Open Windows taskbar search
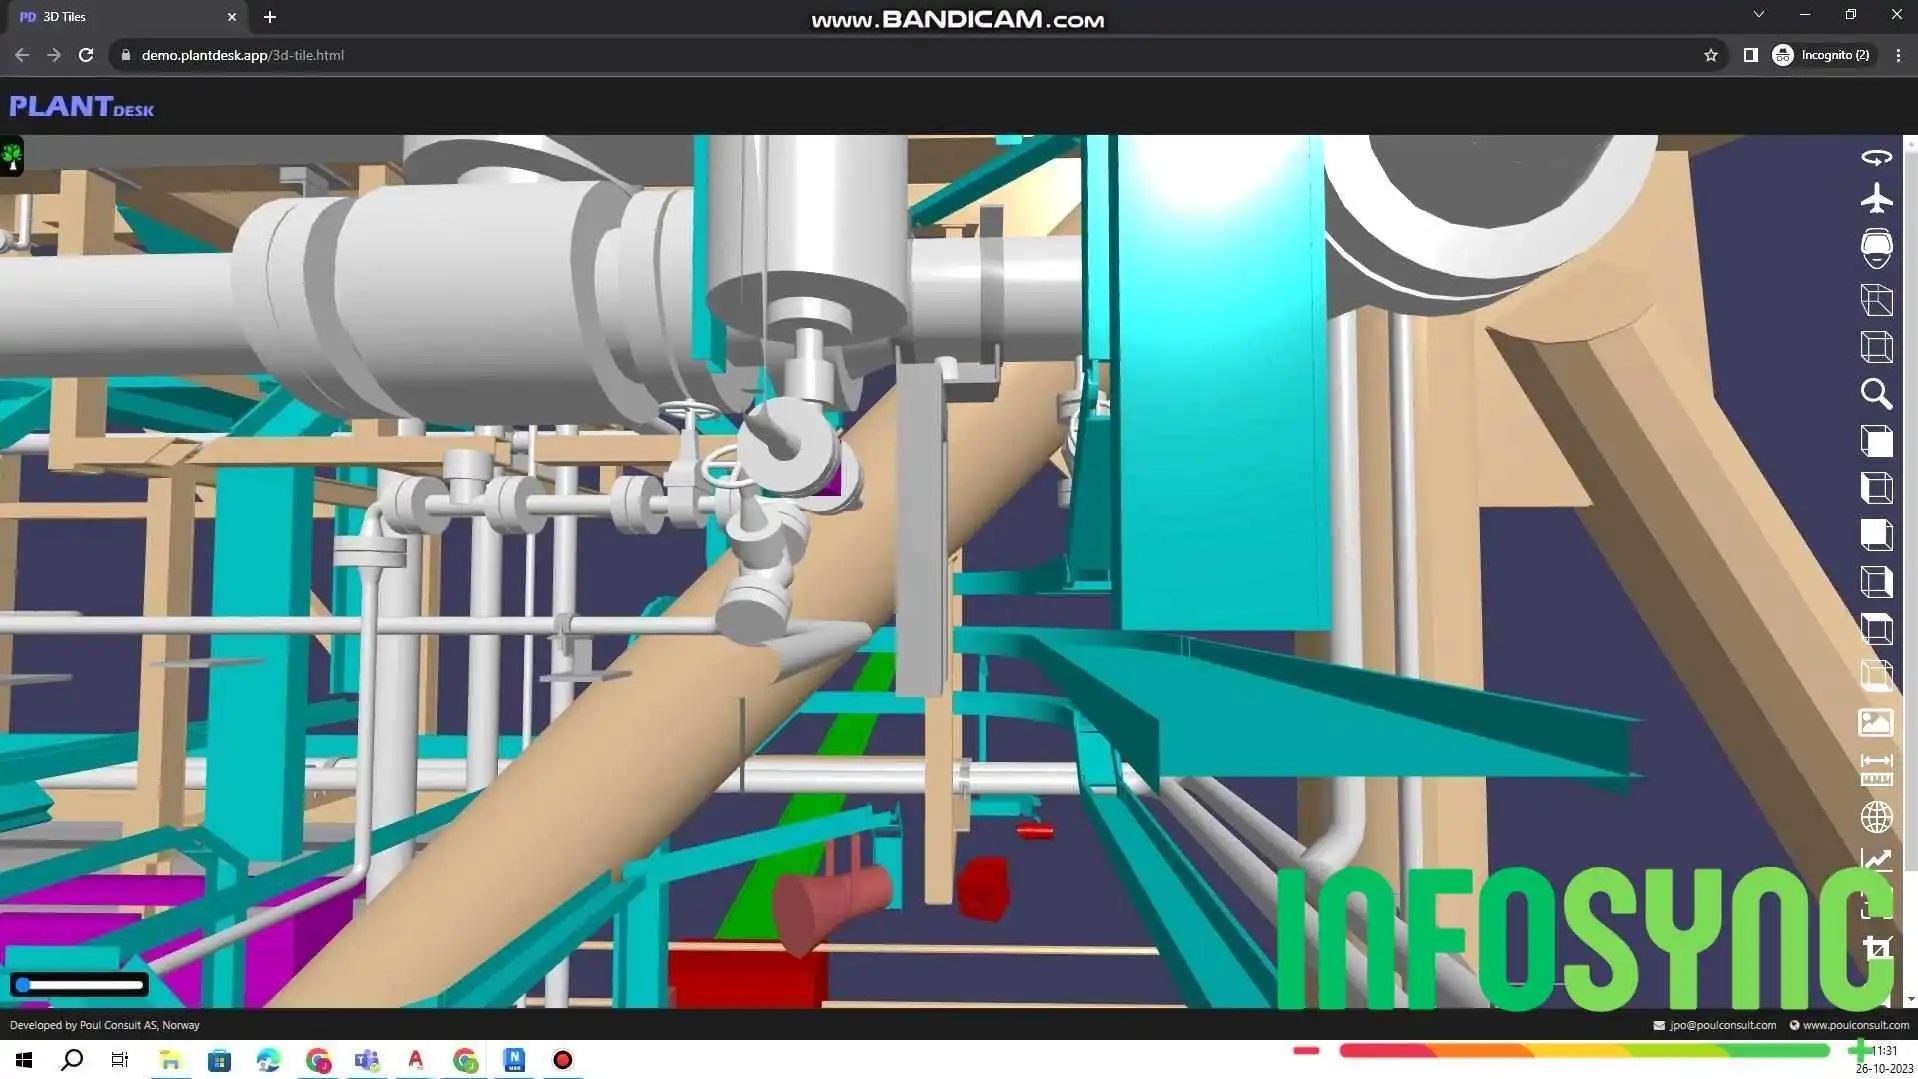This screenshot has height=1079, width=1918. [x=72, y=1060]
